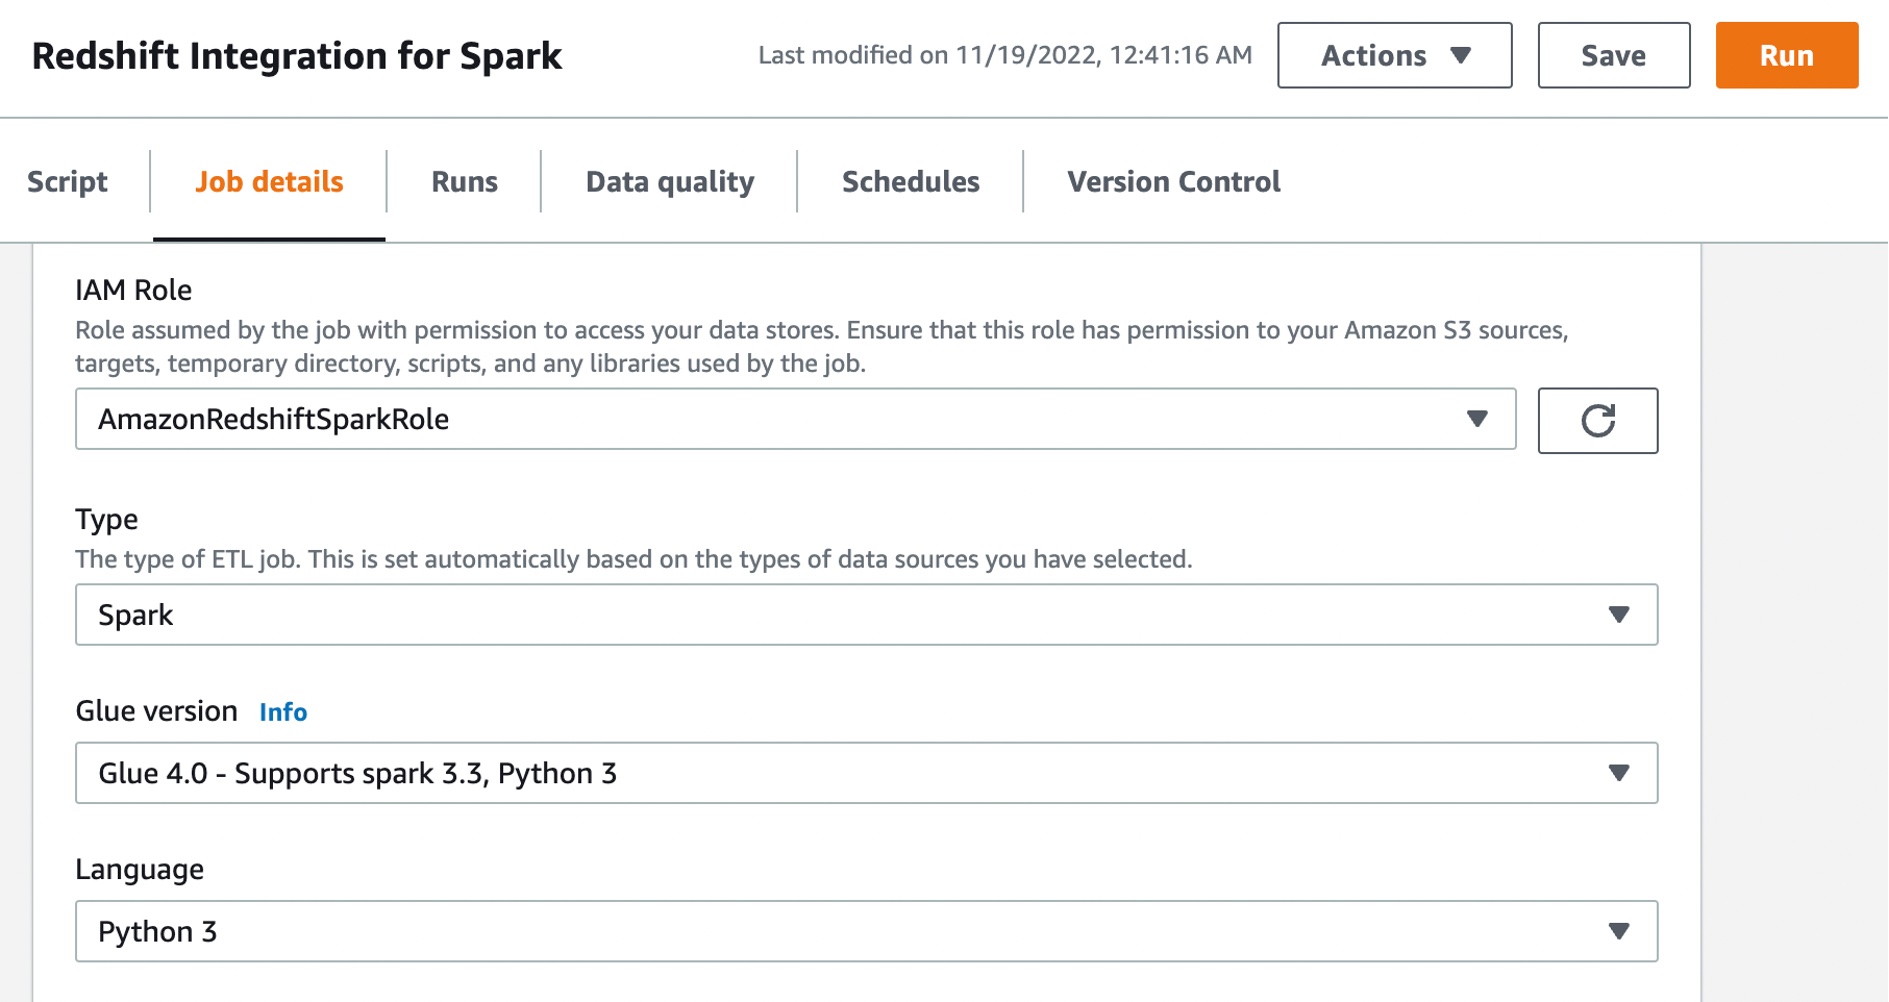
Task: Expand the Type dropdown arrow
Action: pos(1619,614)
